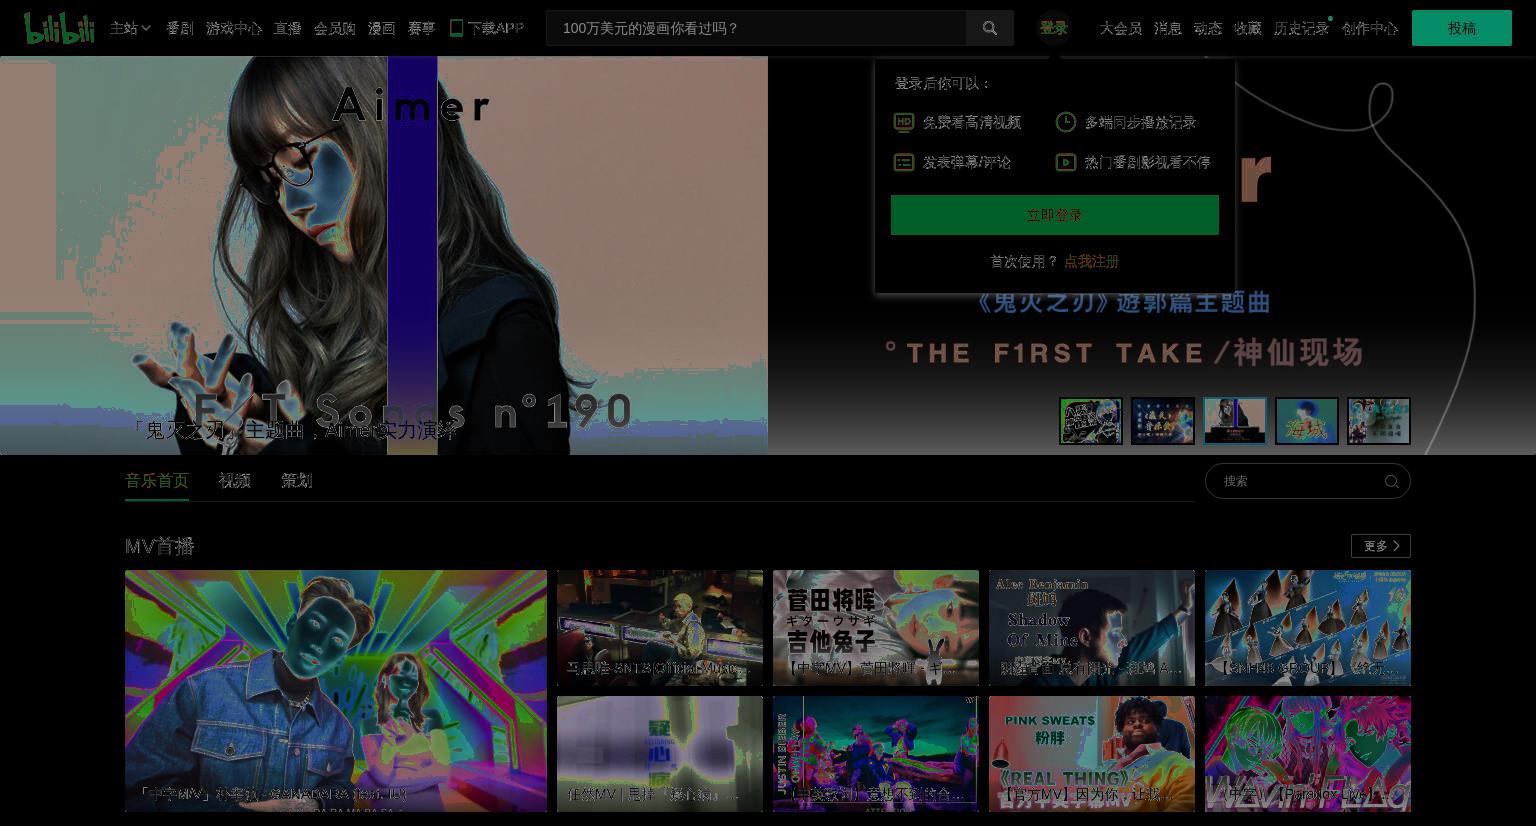Open 赛事 section

(421, 28)
